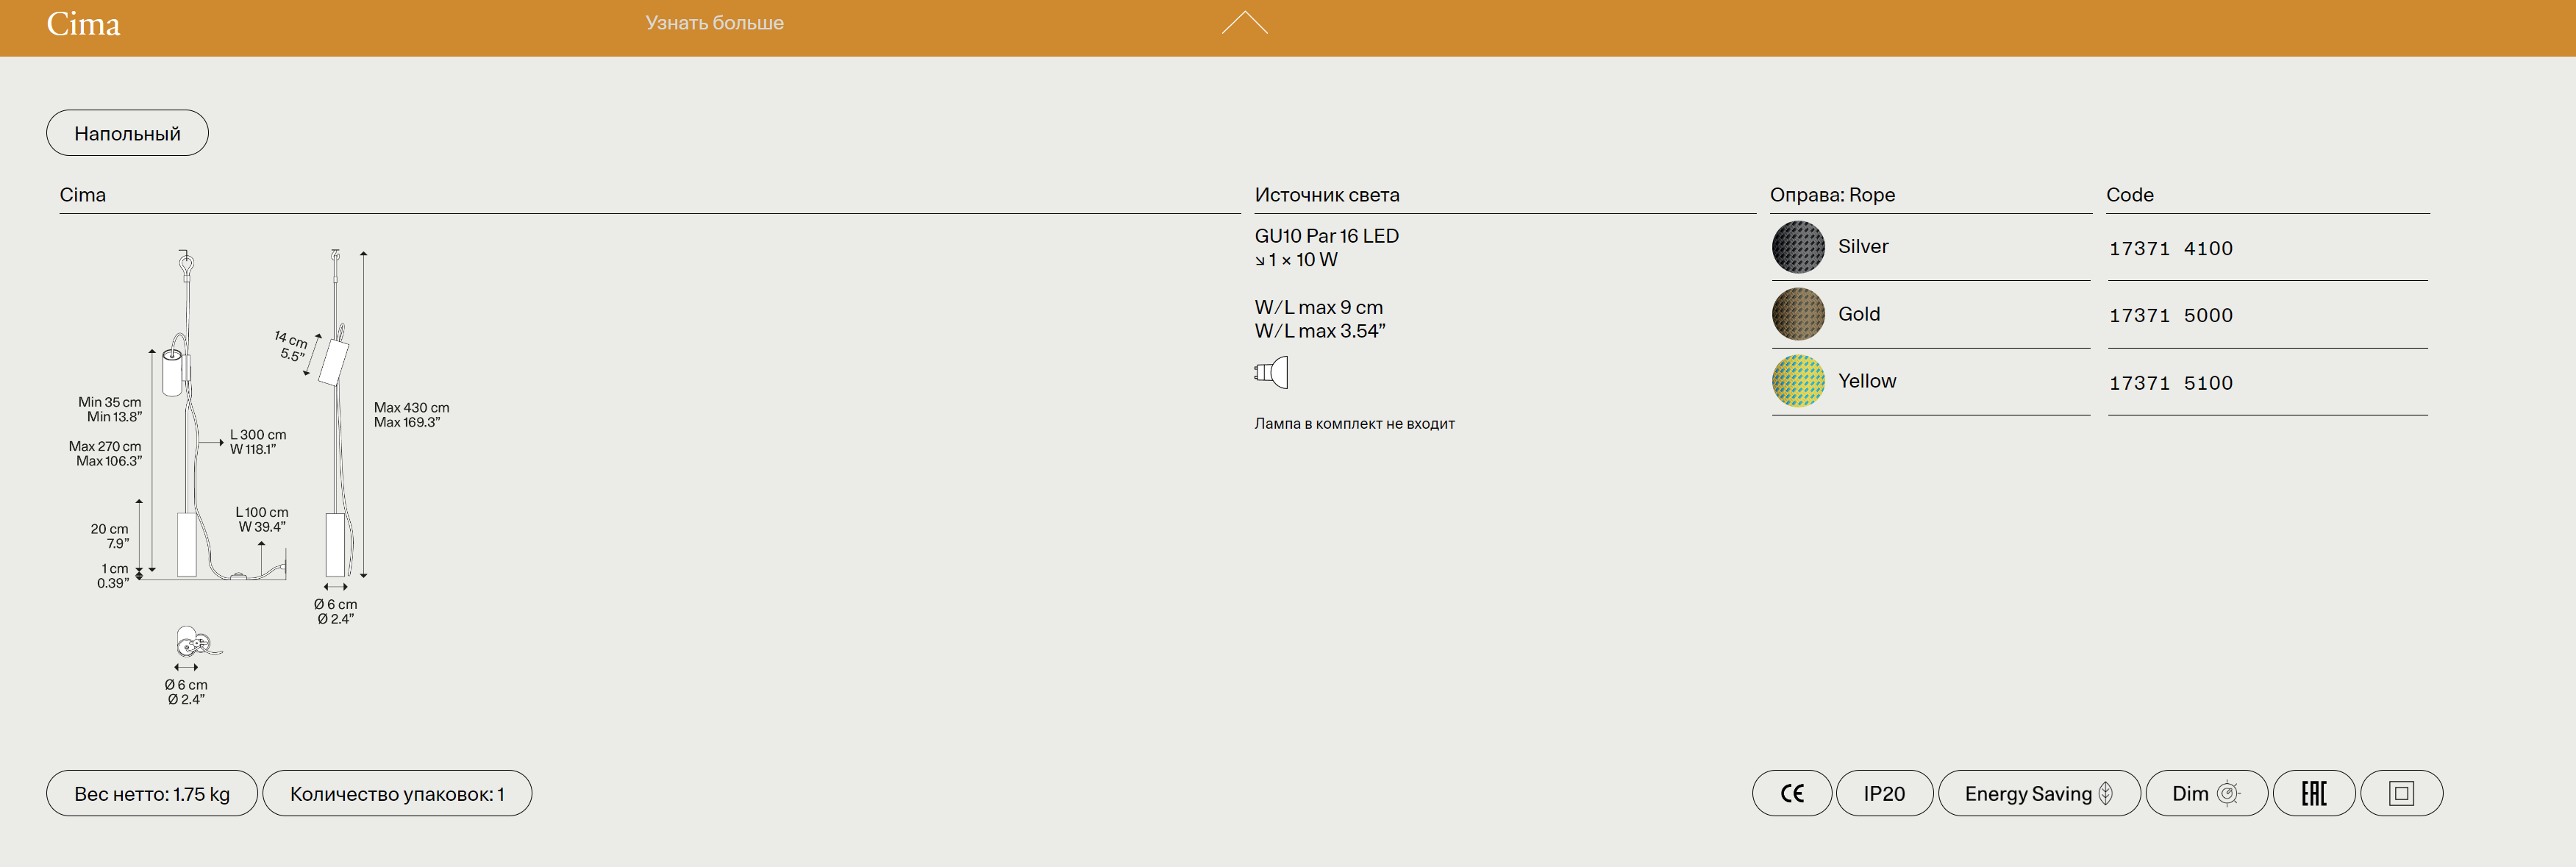The width and height of the screenshot is (2576, 867).
Task: Click the round base plug drawing
Action: coord(193,641)
